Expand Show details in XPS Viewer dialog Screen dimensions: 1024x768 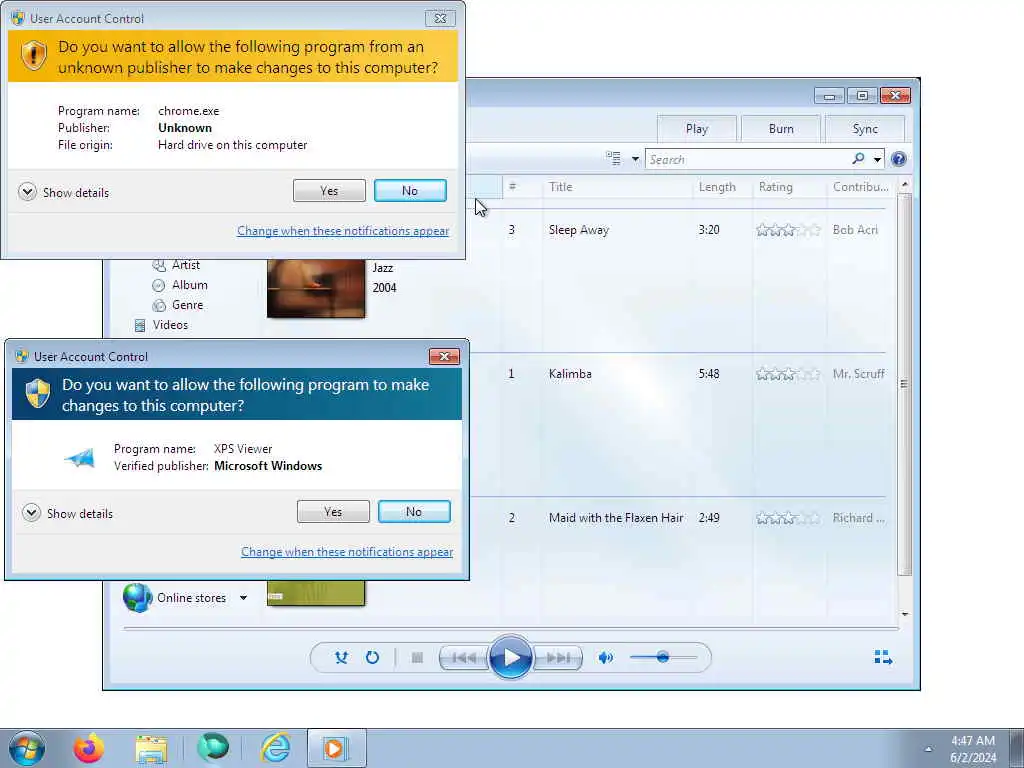point(68,513)
